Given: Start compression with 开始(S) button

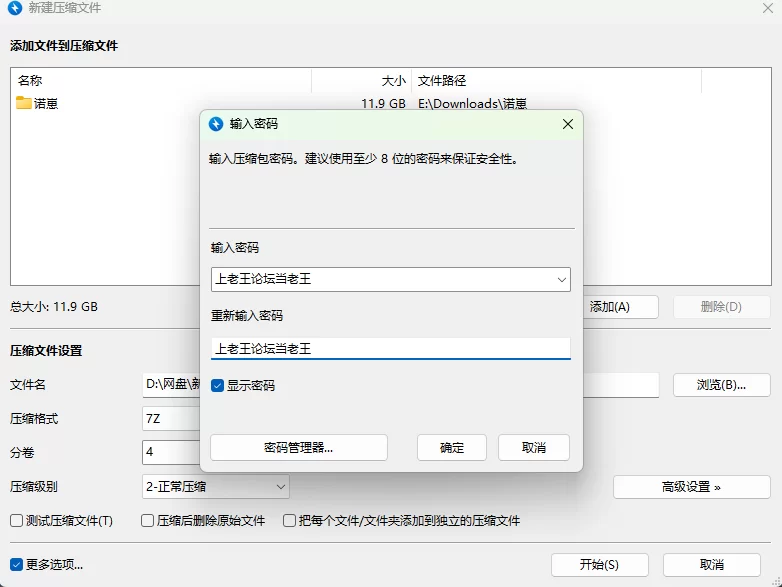Looking at the screenshot, I should click(599, 565).
